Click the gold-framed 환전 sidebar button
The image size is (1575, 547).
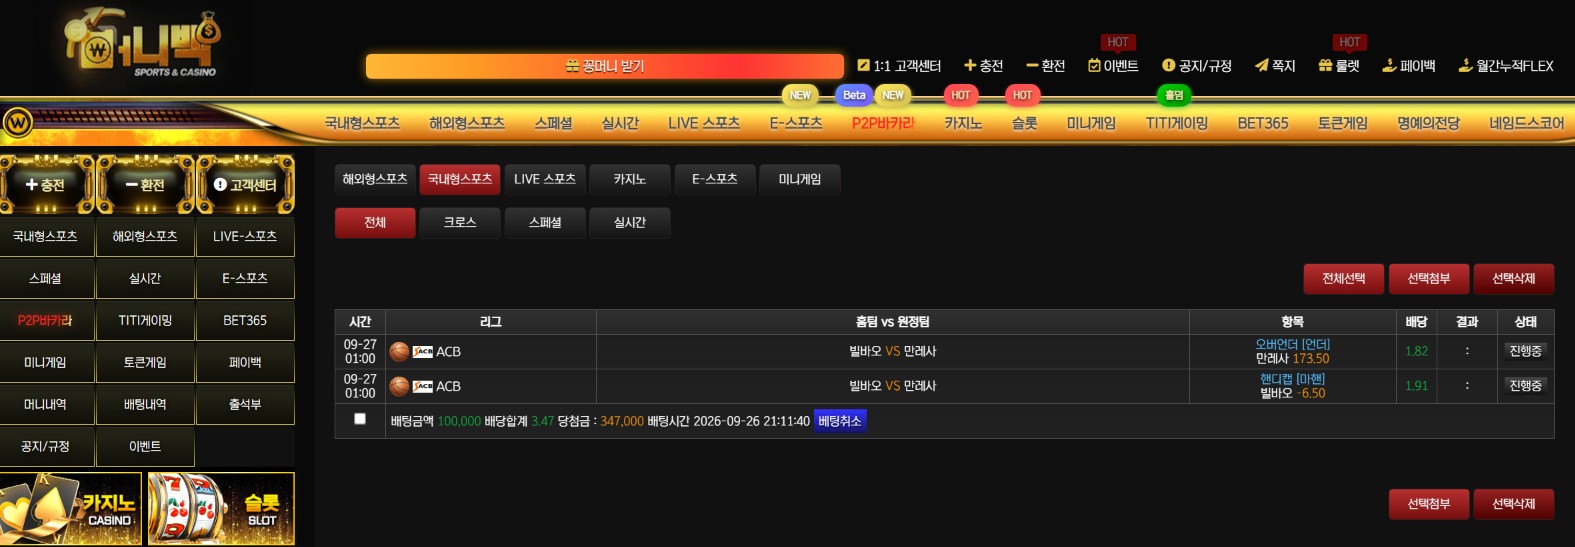[145, 185]
